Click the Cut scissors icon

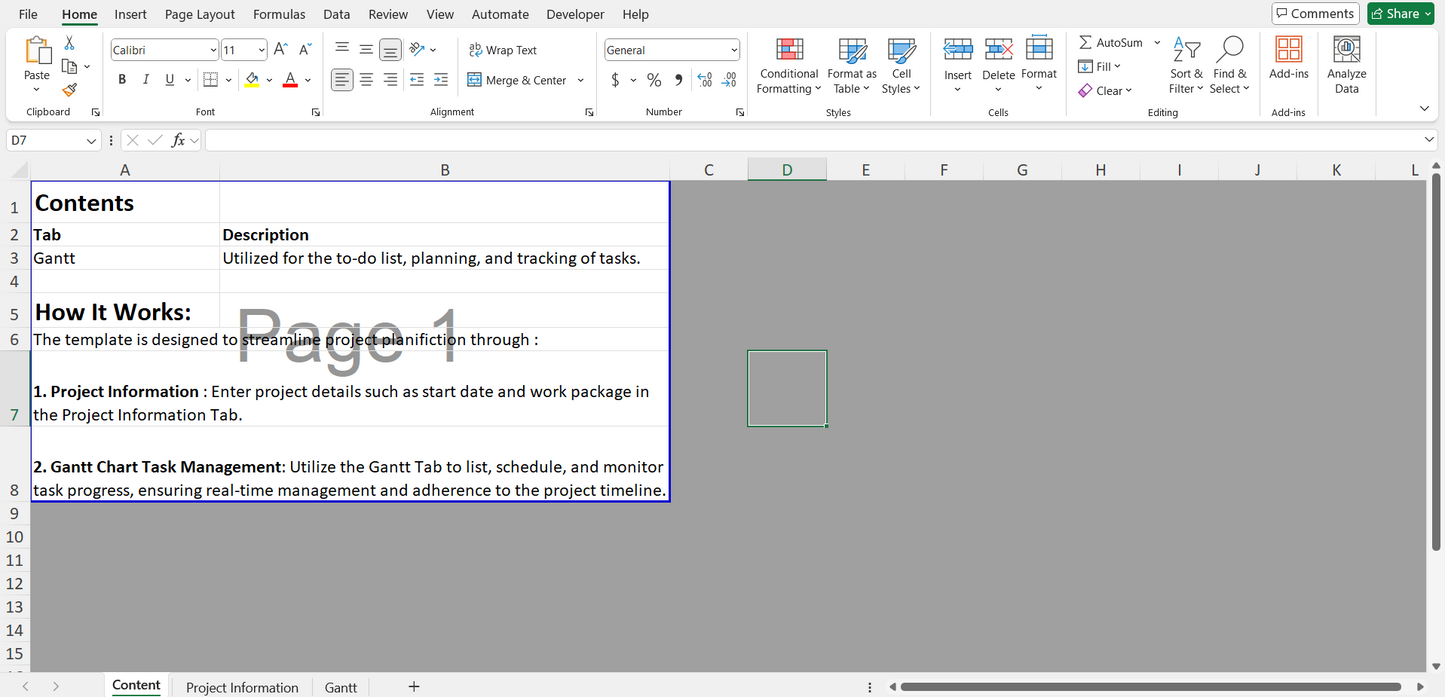tap(69, 43)
